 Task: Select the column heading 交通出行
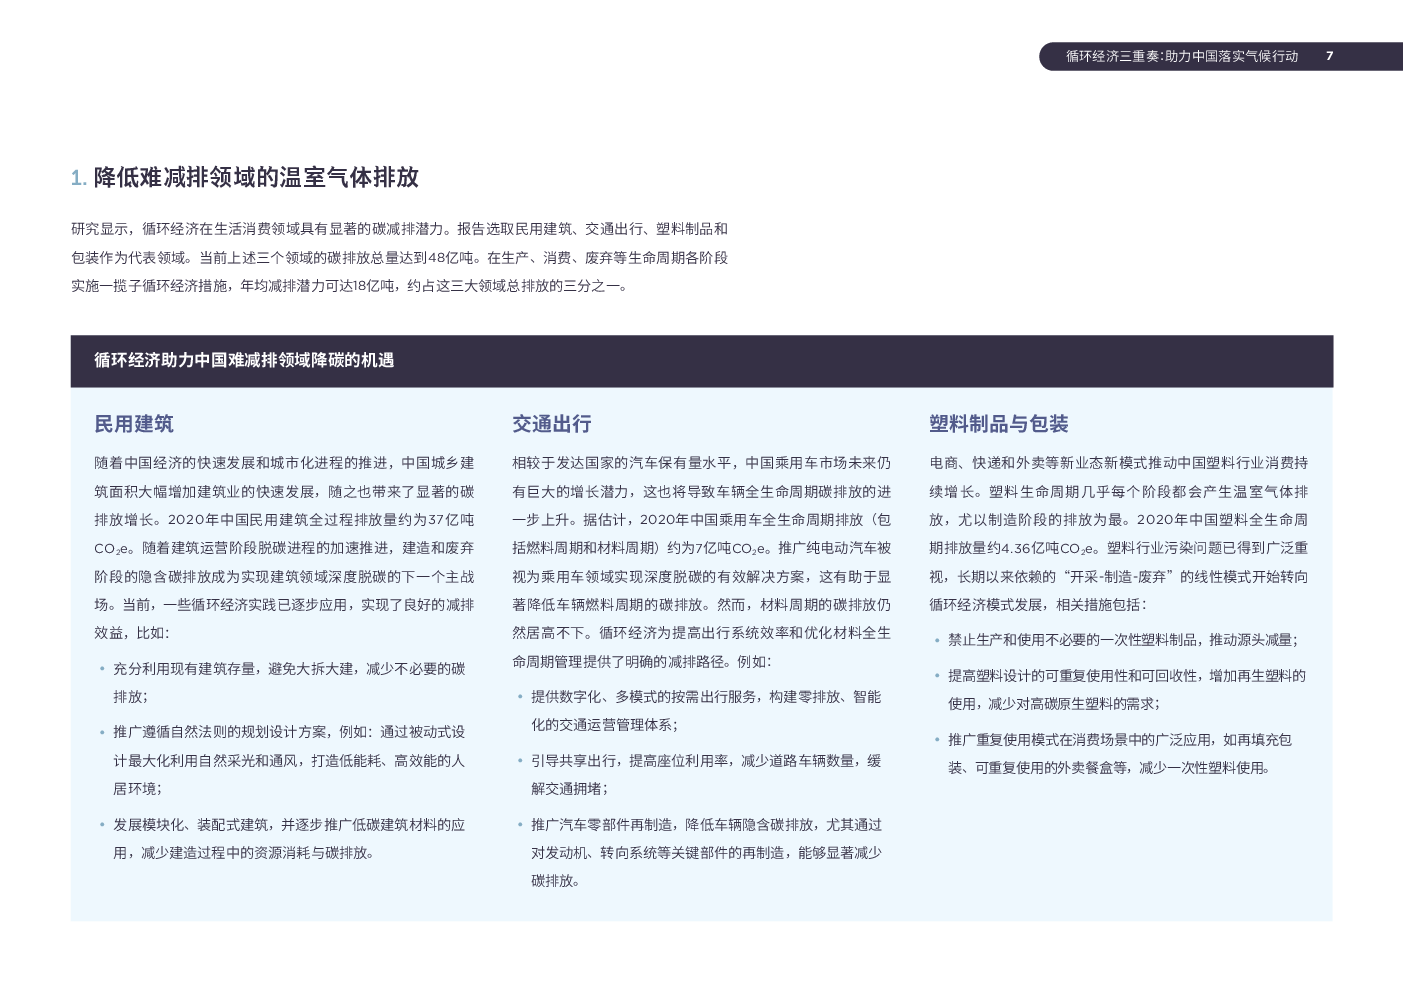coord(552,424)
